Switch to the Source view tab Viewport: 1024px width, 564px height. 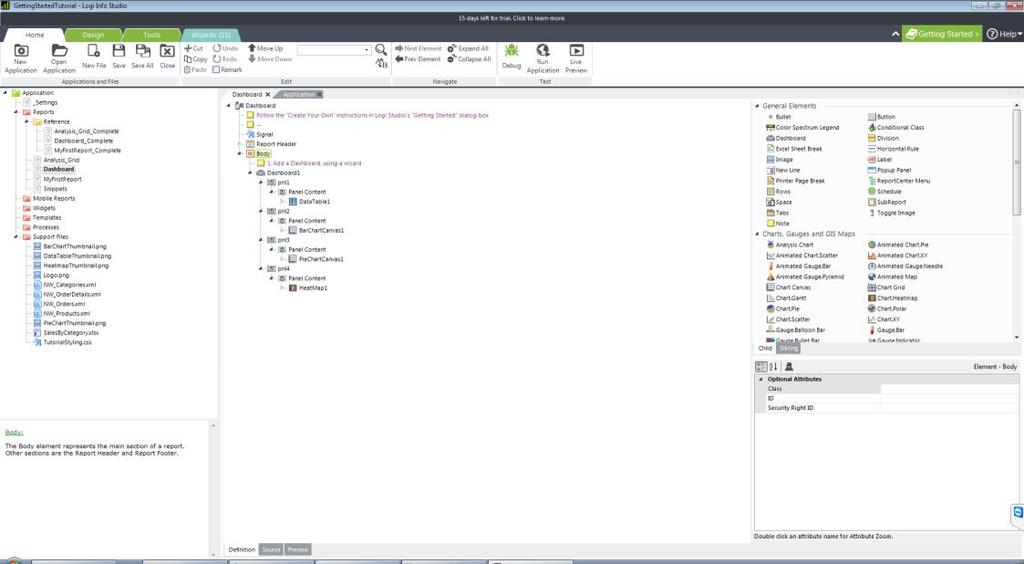271,550
